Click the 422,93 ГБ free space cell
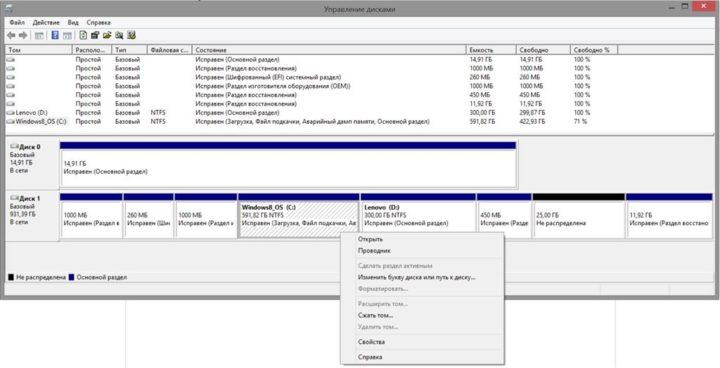 pos(533,122)
